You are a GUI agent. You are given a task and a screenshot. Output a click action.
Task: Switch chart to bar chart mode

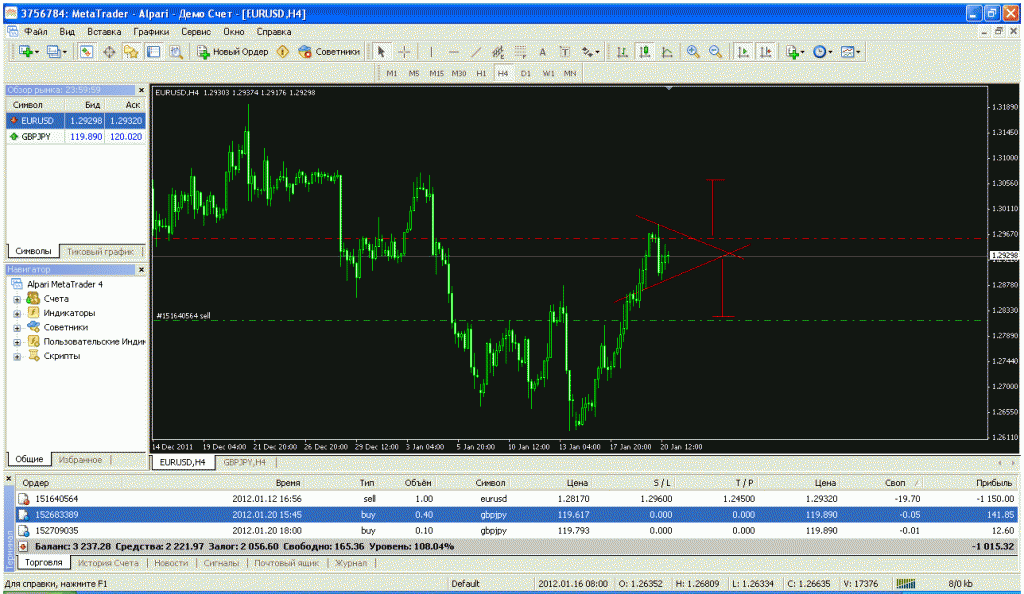click(622, 51)
